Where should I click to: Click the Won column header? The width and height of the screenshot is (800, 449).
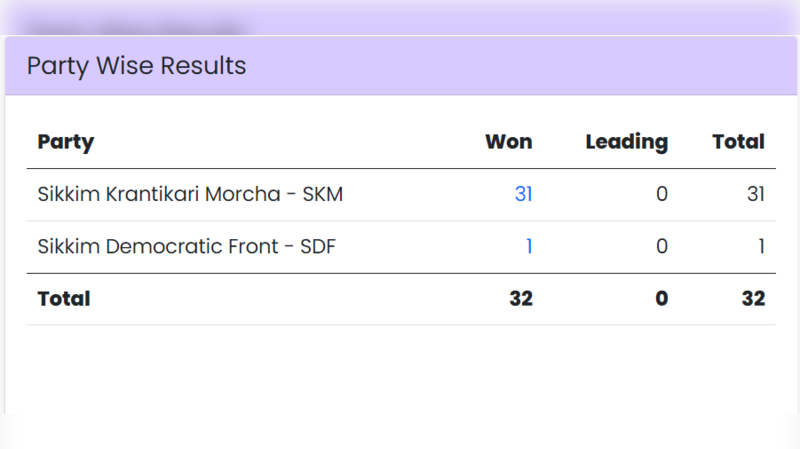click(508, 142)
